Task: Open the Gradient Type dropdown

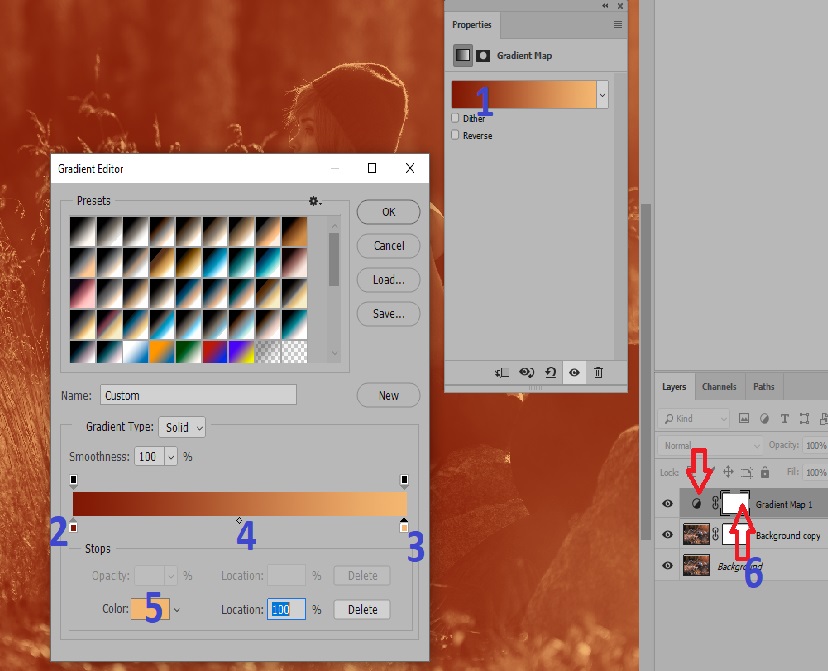Action: (182, 427)
